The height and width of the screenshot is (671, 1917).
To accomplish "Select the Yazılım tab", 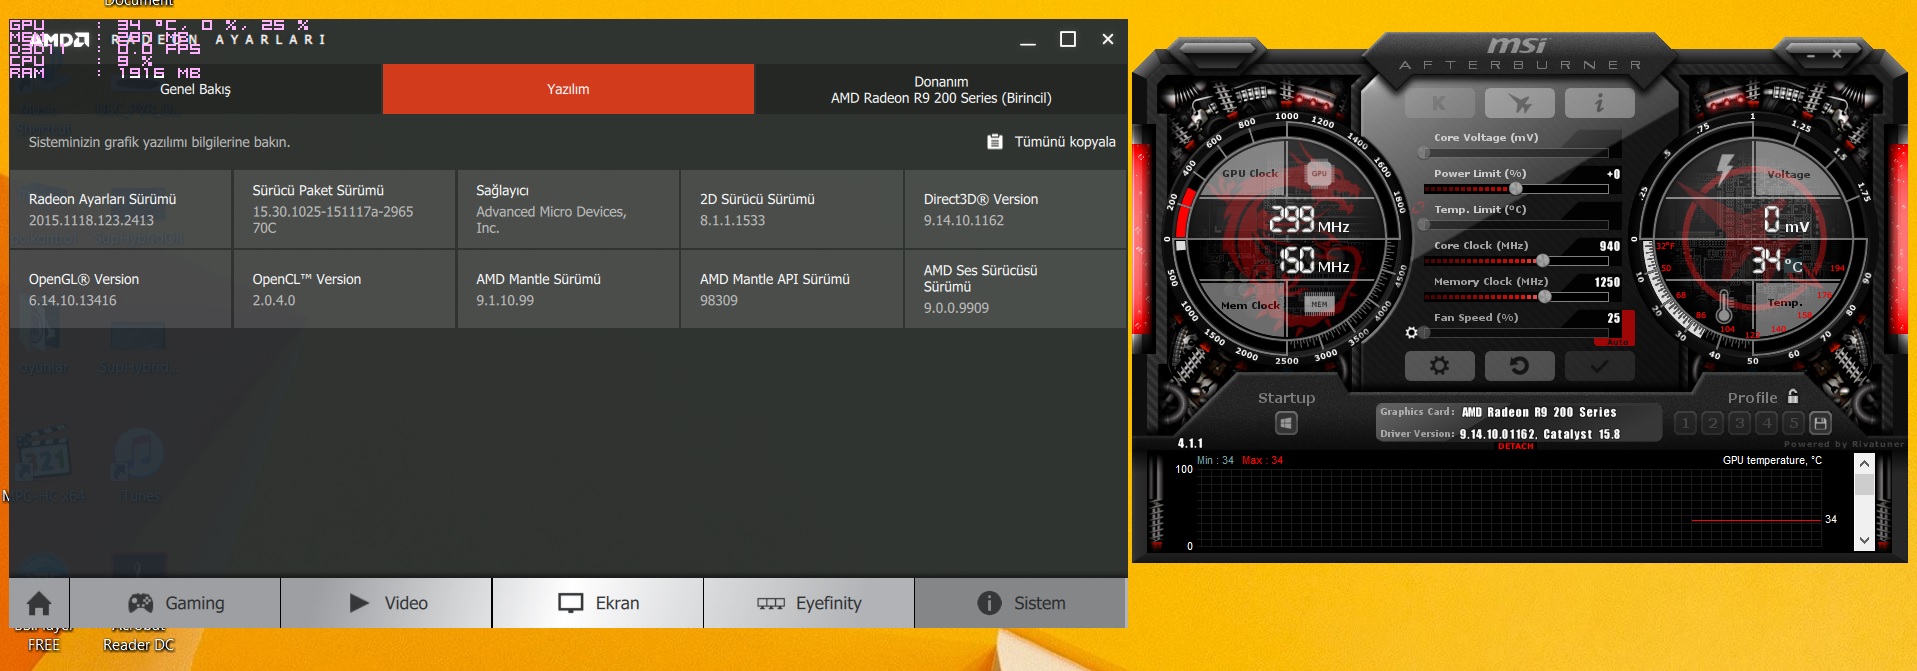I will click(x=568, y=89).
